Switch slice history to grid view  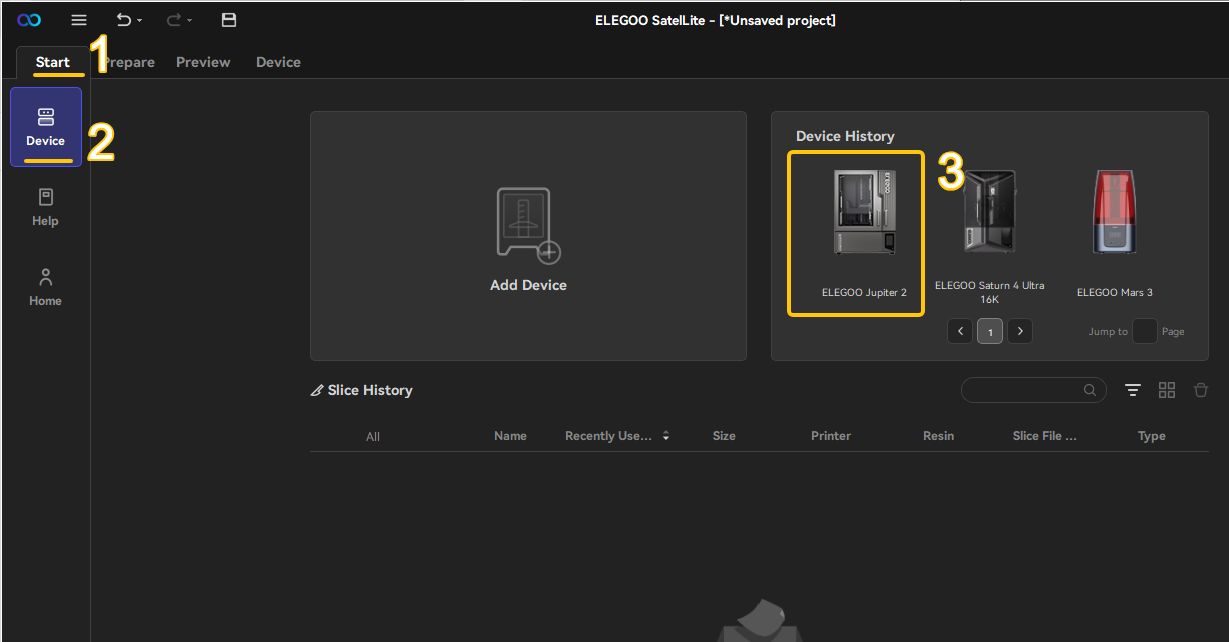pos(1167,390)
